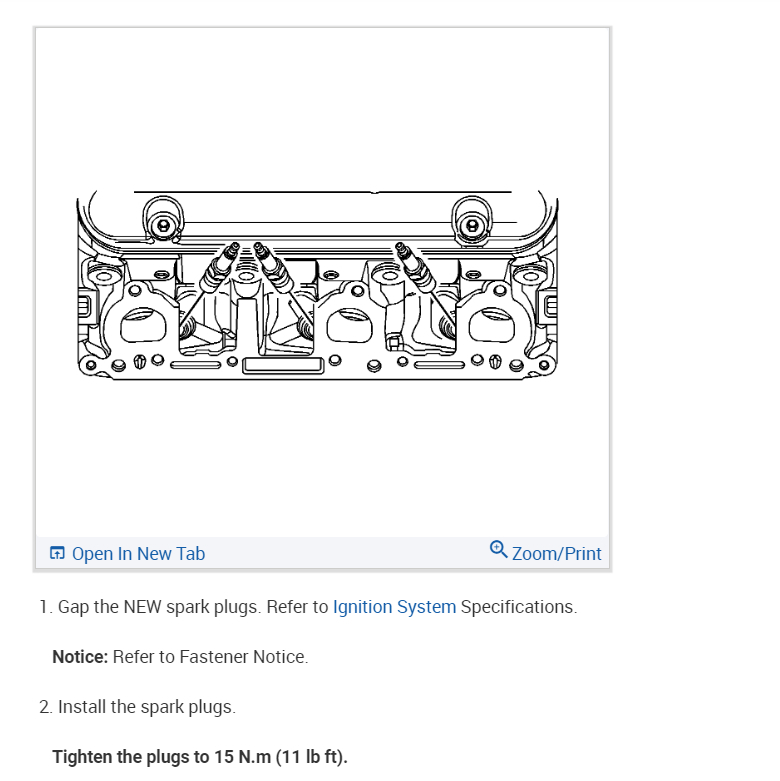
Task: Select the rightmost spark plug in the drawing
Action: (x=415, y=266)
